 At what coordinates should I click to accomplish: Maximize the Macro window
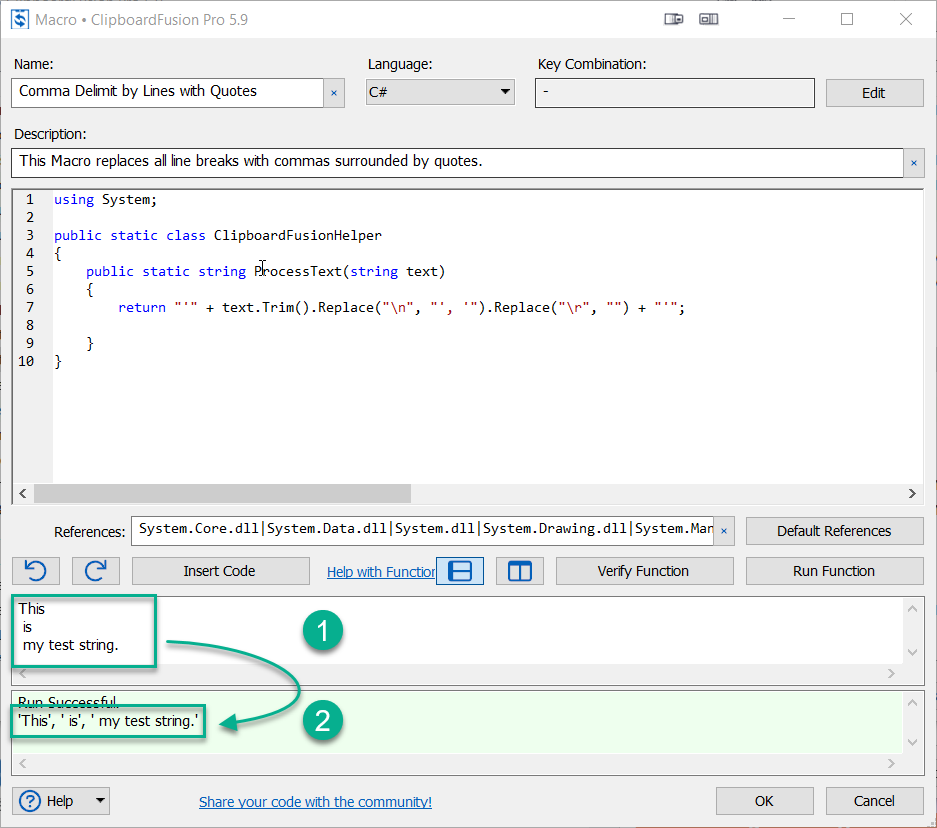pyautogui.click(x=847, y=19)
